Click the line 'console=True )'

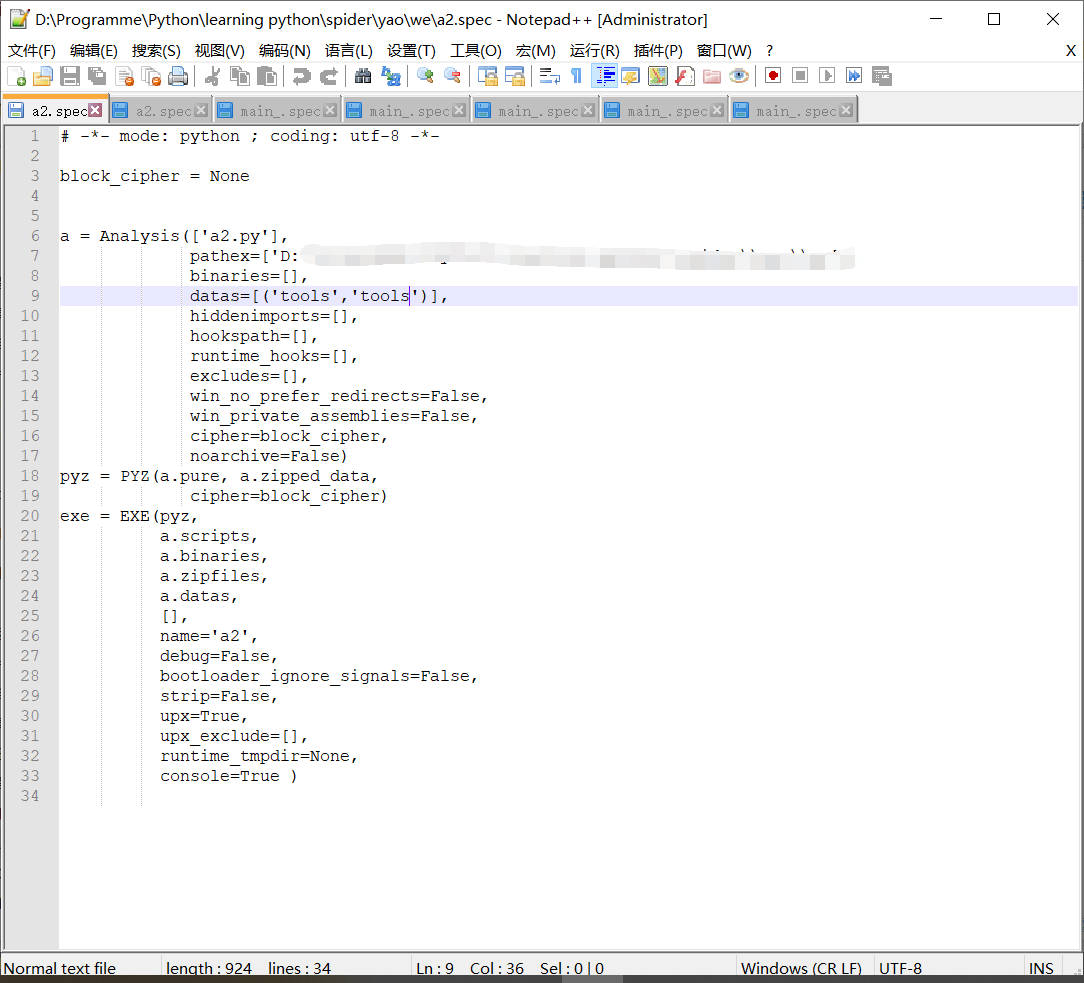(x=229, y=776)
